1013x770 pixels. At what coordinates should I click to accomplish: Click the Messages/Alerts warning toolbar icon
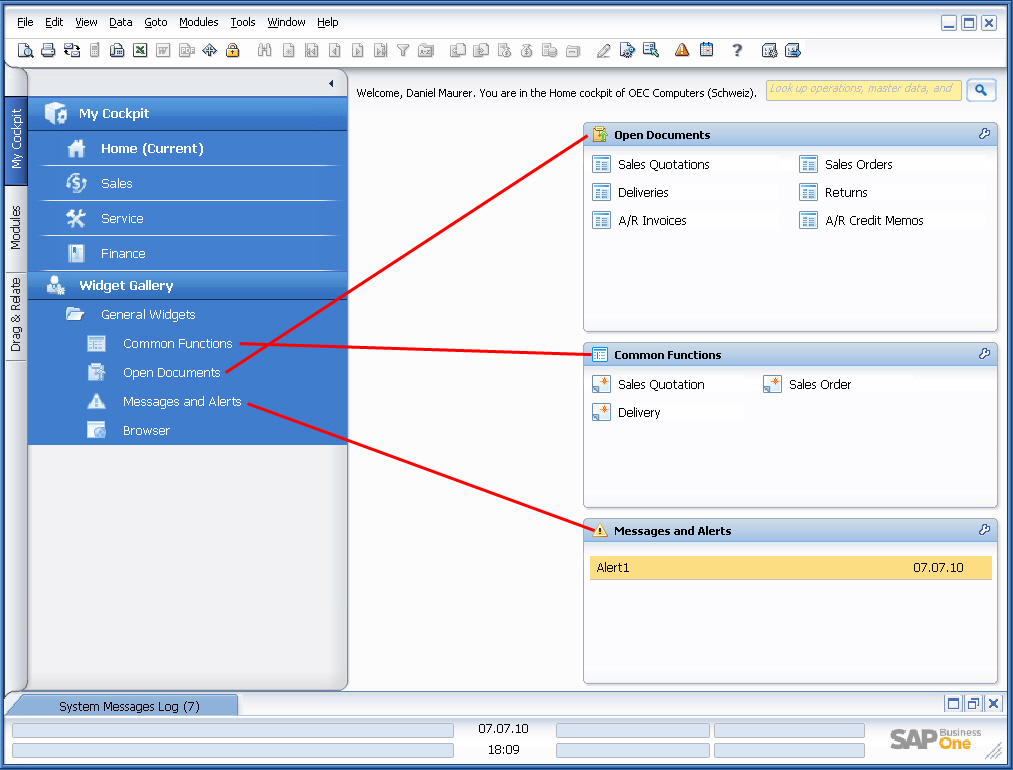(x=682, y=50)
